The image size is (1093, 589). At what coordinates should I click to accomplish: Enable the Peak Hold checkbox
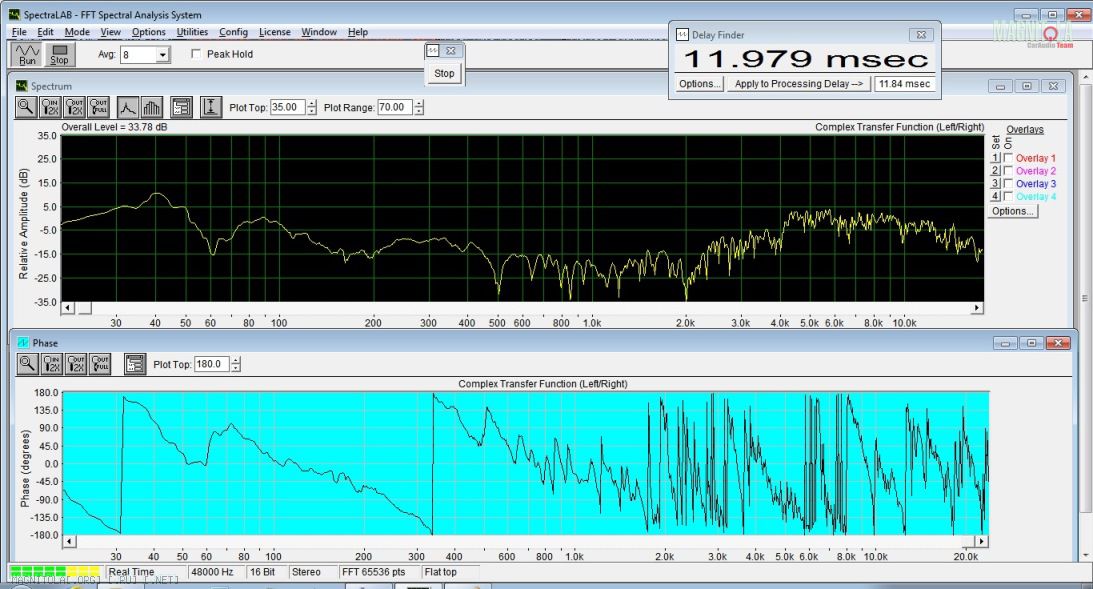pos(197,54)
